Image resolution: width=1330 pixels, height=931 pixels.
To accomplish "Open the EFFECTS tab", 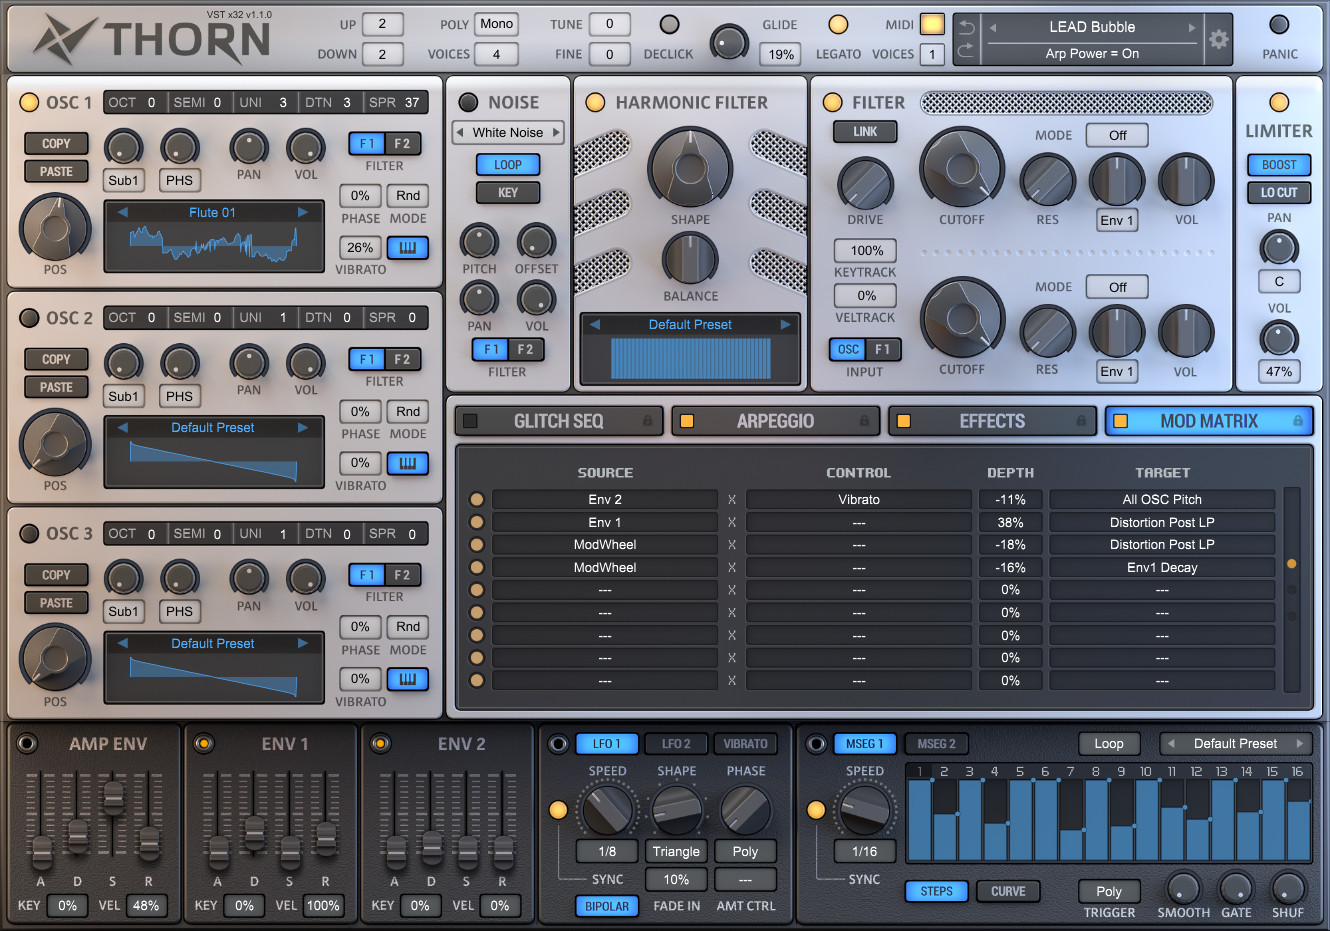I will coord(992,421).
